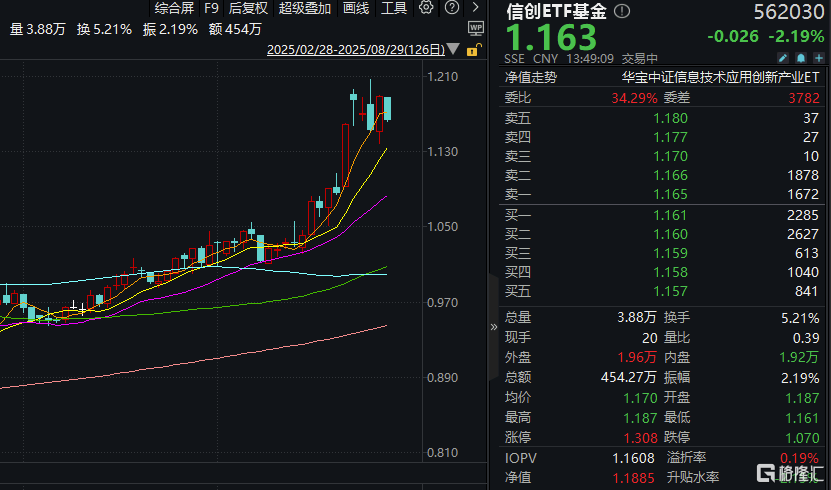Click the info icon next to 信创ETF基金

622,11
